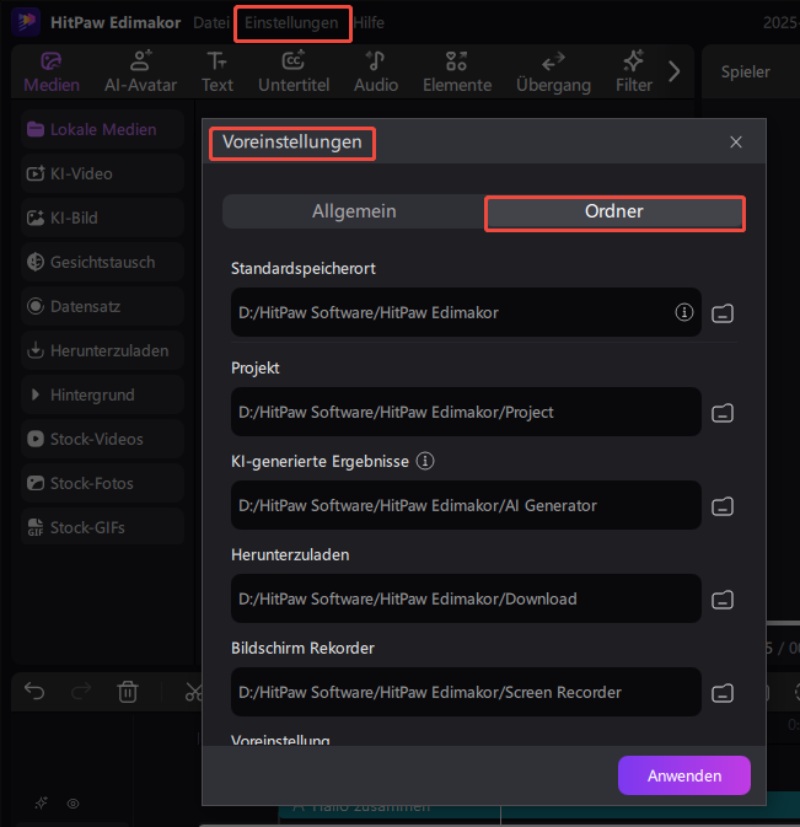Click the Standardspeicherort path field
The image size is (800, 827).
pos(466,312)
